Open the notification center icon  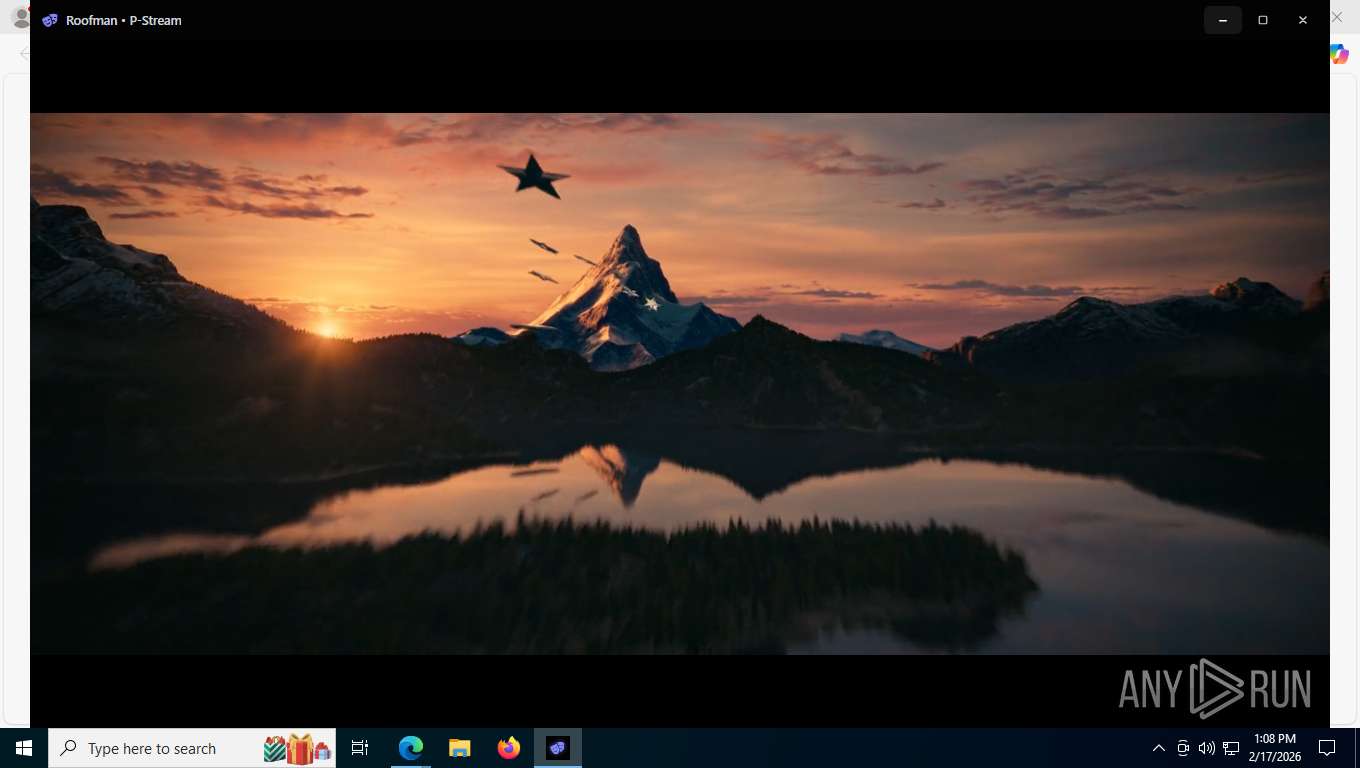[x=1327, y=748]
